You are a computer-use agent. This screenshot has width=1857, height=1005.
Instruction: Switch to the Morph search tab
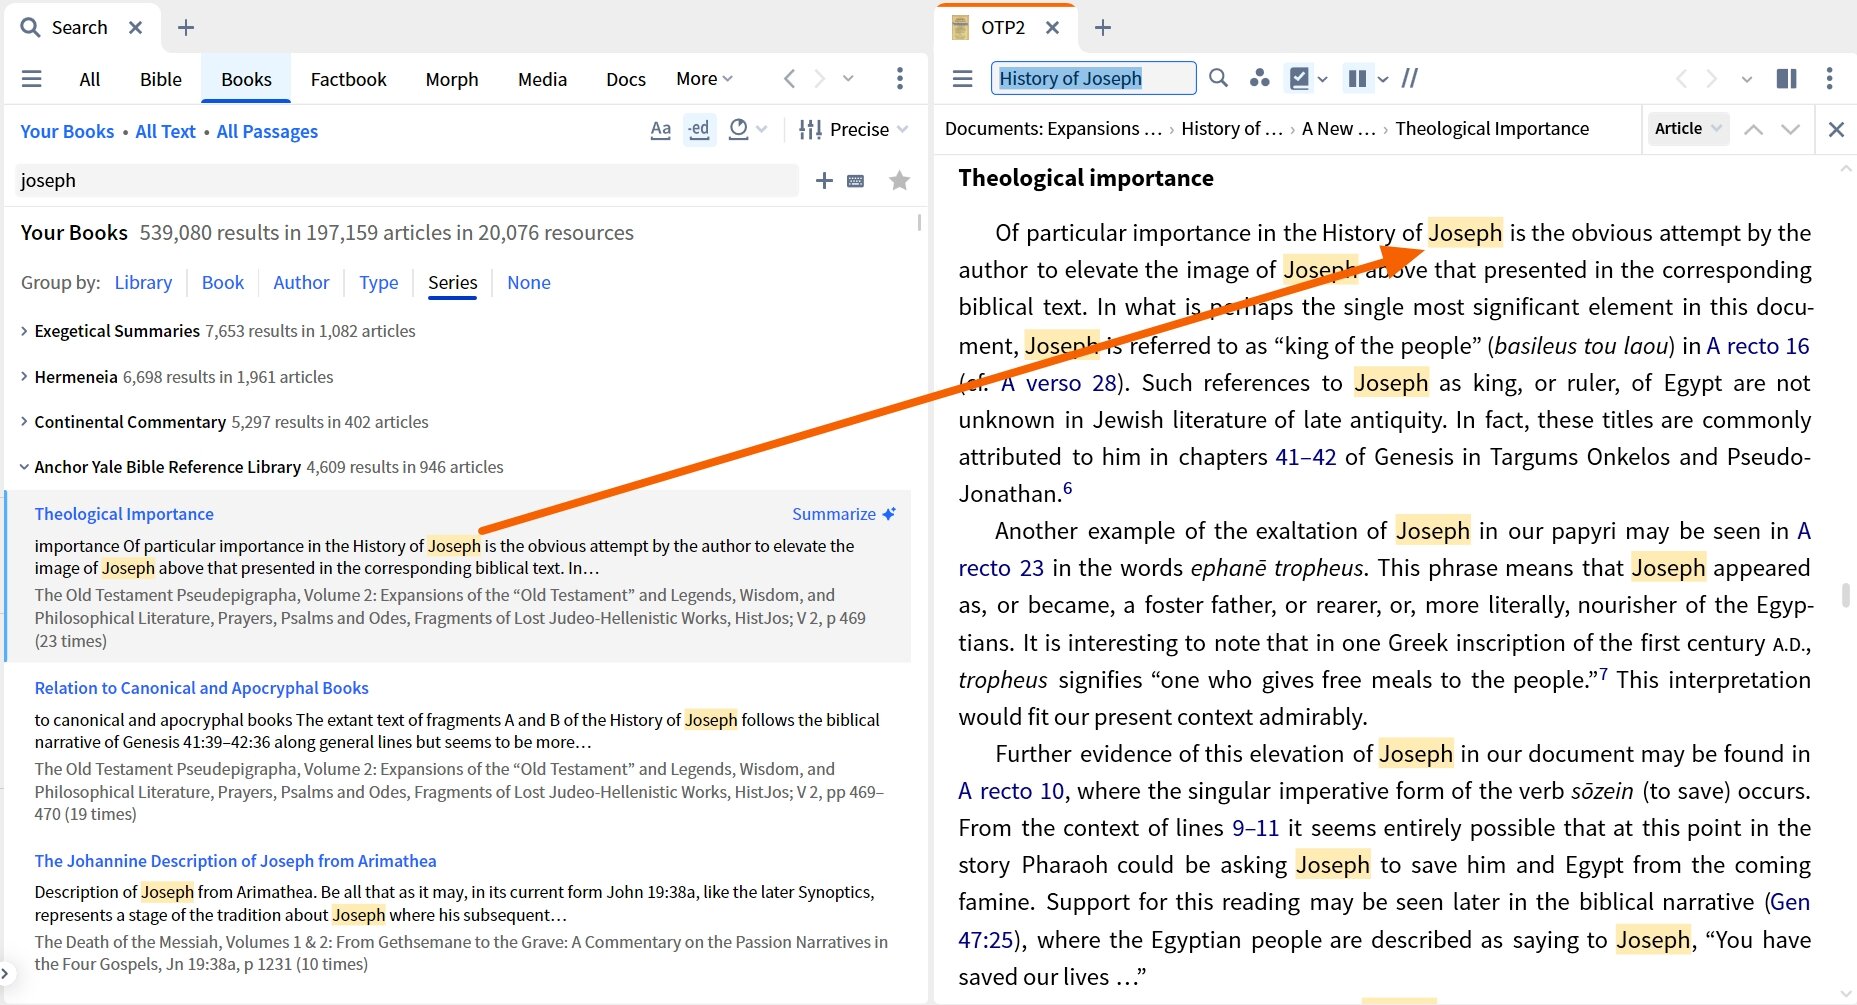[x=452, y=79]
